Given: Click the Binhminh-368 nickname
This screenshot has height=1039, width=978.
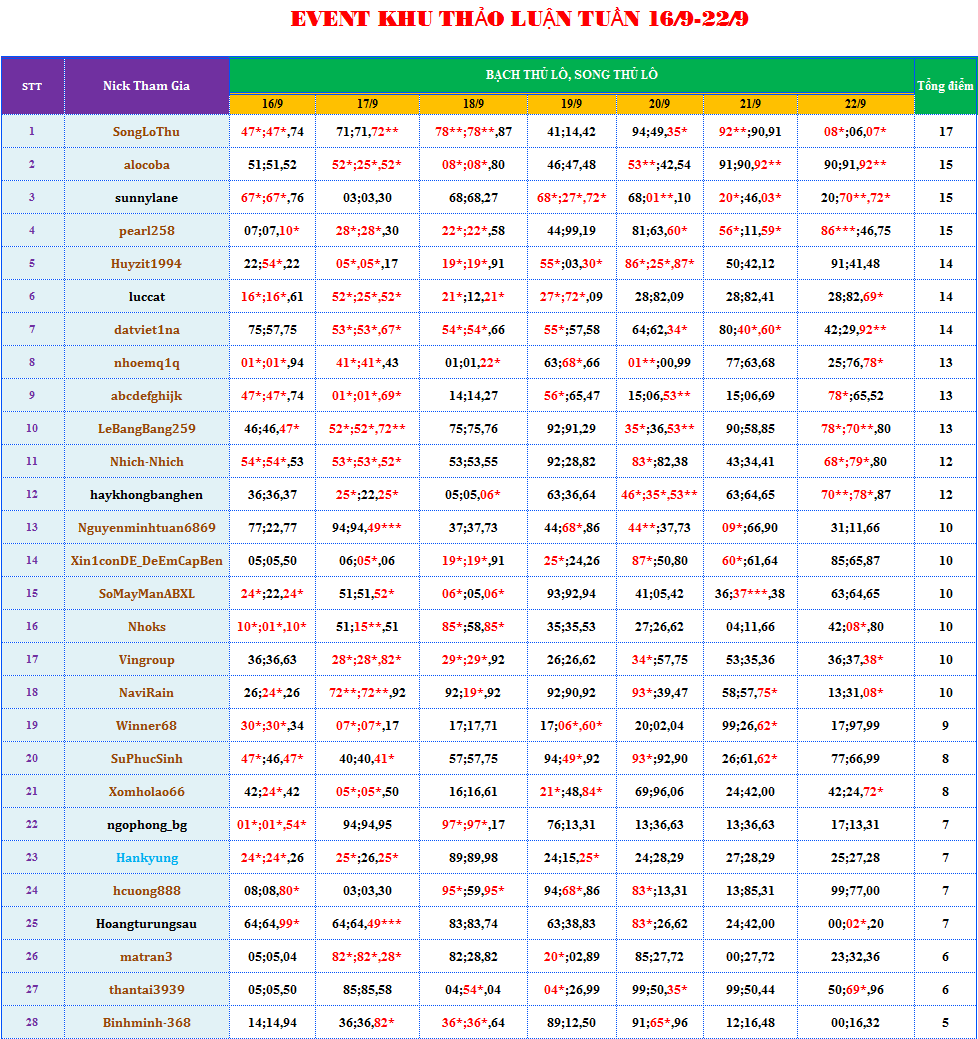Looking at the screenshot, I should click(x=146, y=1022).
